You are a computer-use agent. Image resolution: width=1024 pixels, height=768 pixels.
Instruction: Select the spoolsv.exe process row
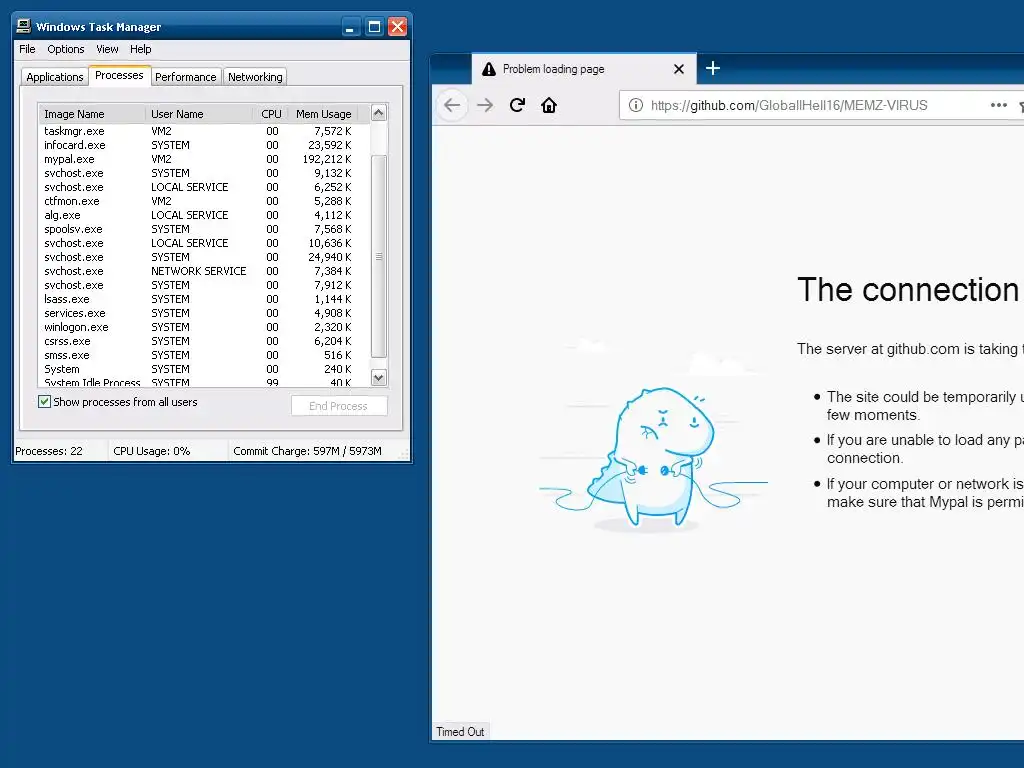pyautogui.click(x=204, y=229)
